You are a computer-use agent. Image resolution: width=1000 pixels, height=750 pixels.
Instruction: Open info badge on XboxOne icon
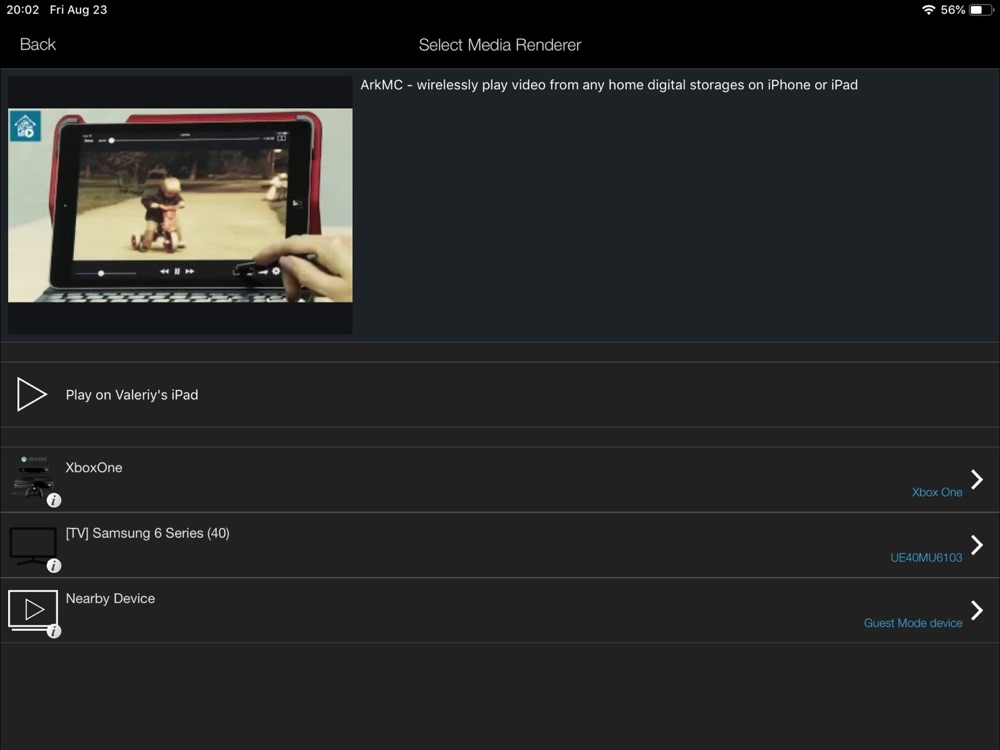54,501
